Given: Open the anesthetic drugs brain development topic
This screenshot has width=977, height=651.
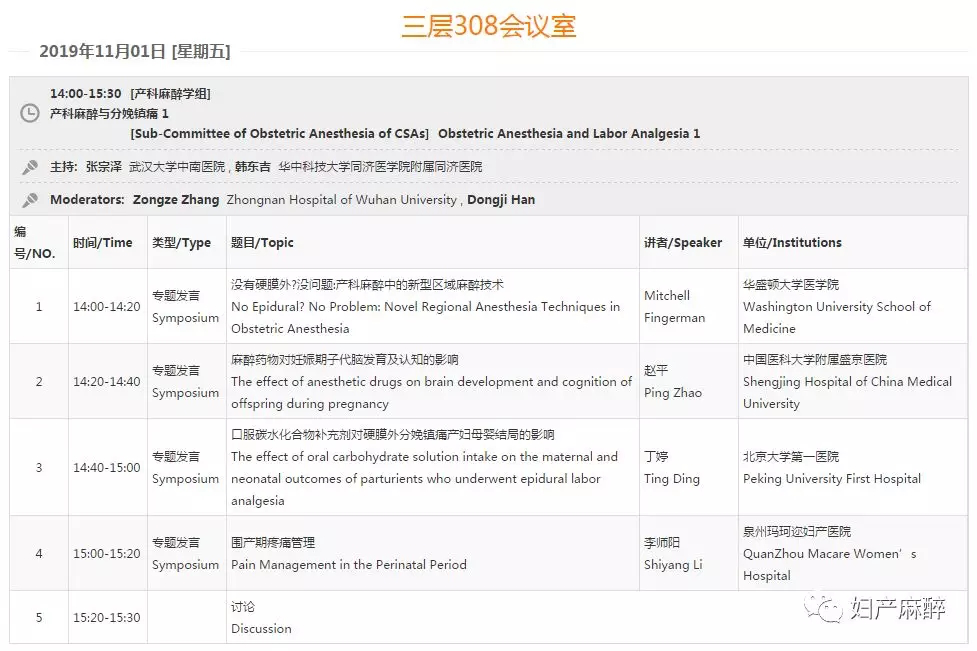Looking at the screenshot, I should point(431,381).
